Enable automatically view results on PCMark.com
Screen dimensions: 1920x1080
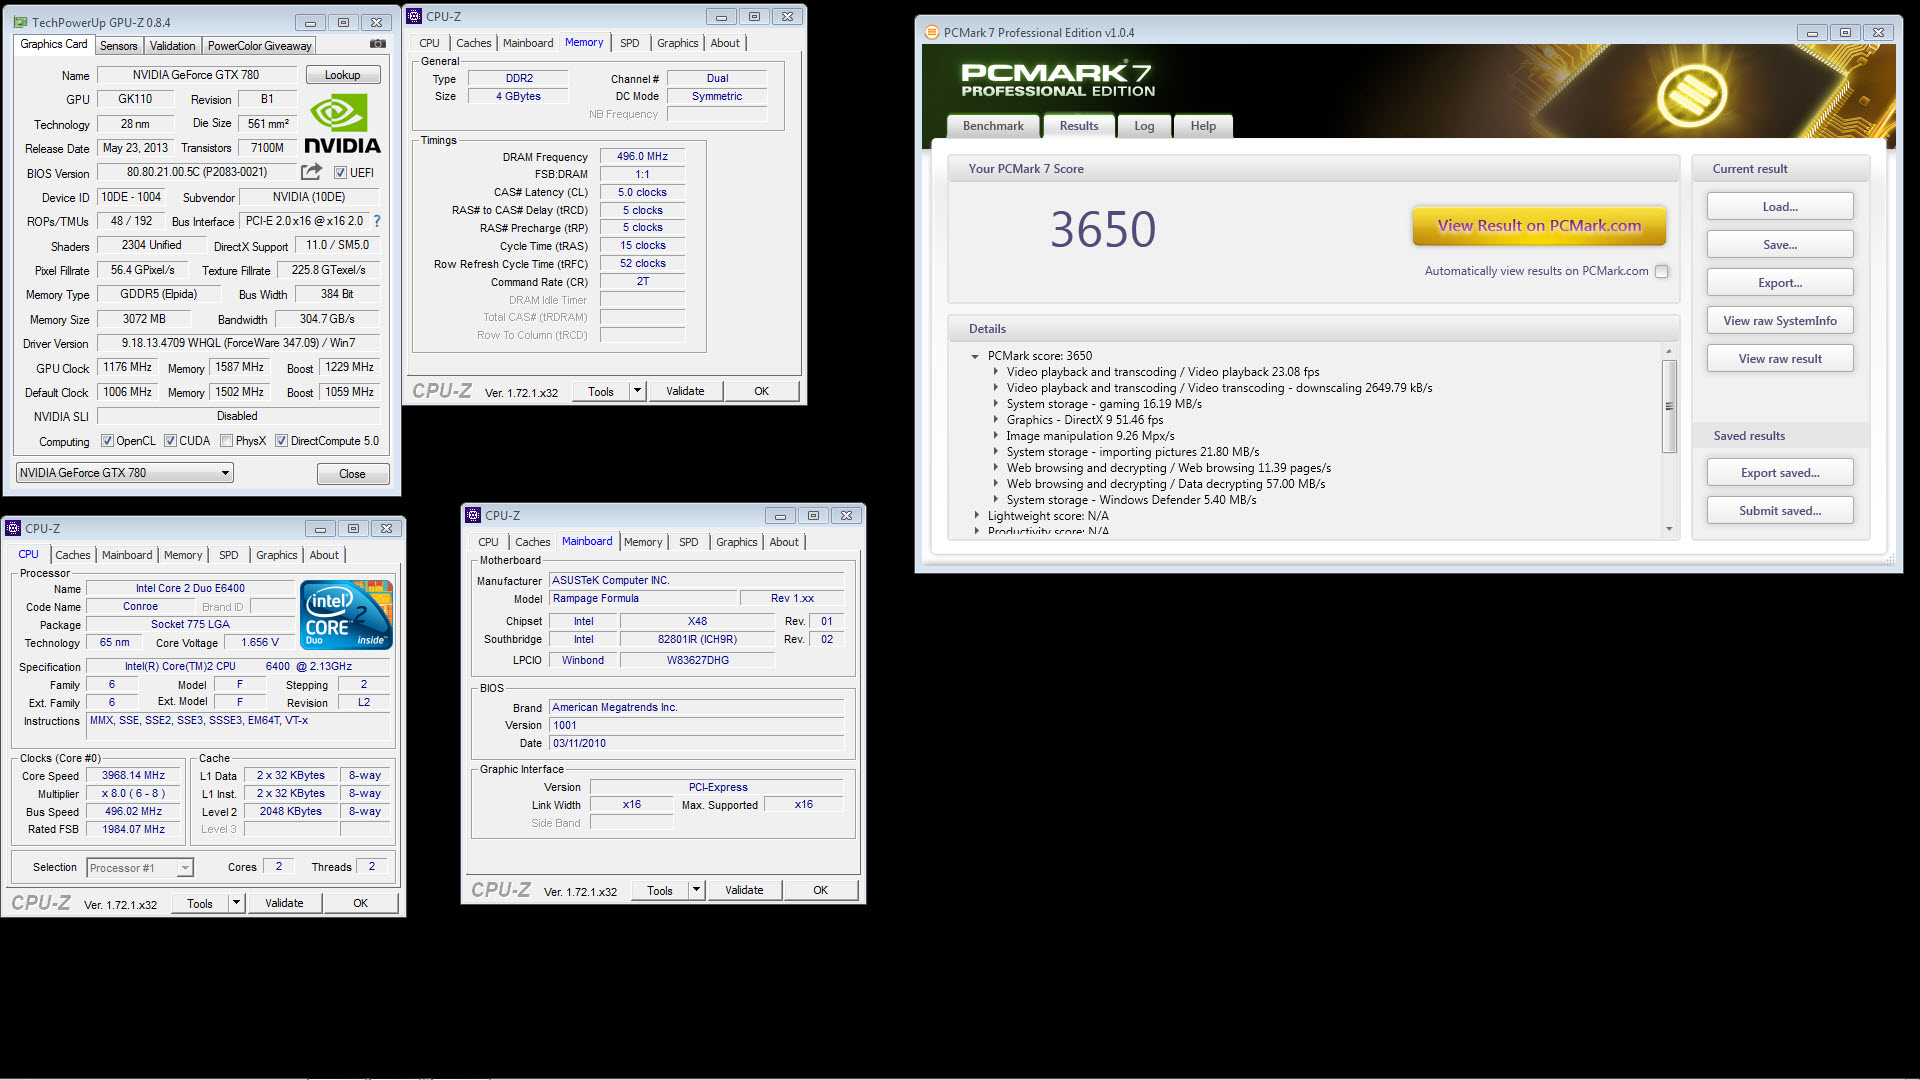1661,271
